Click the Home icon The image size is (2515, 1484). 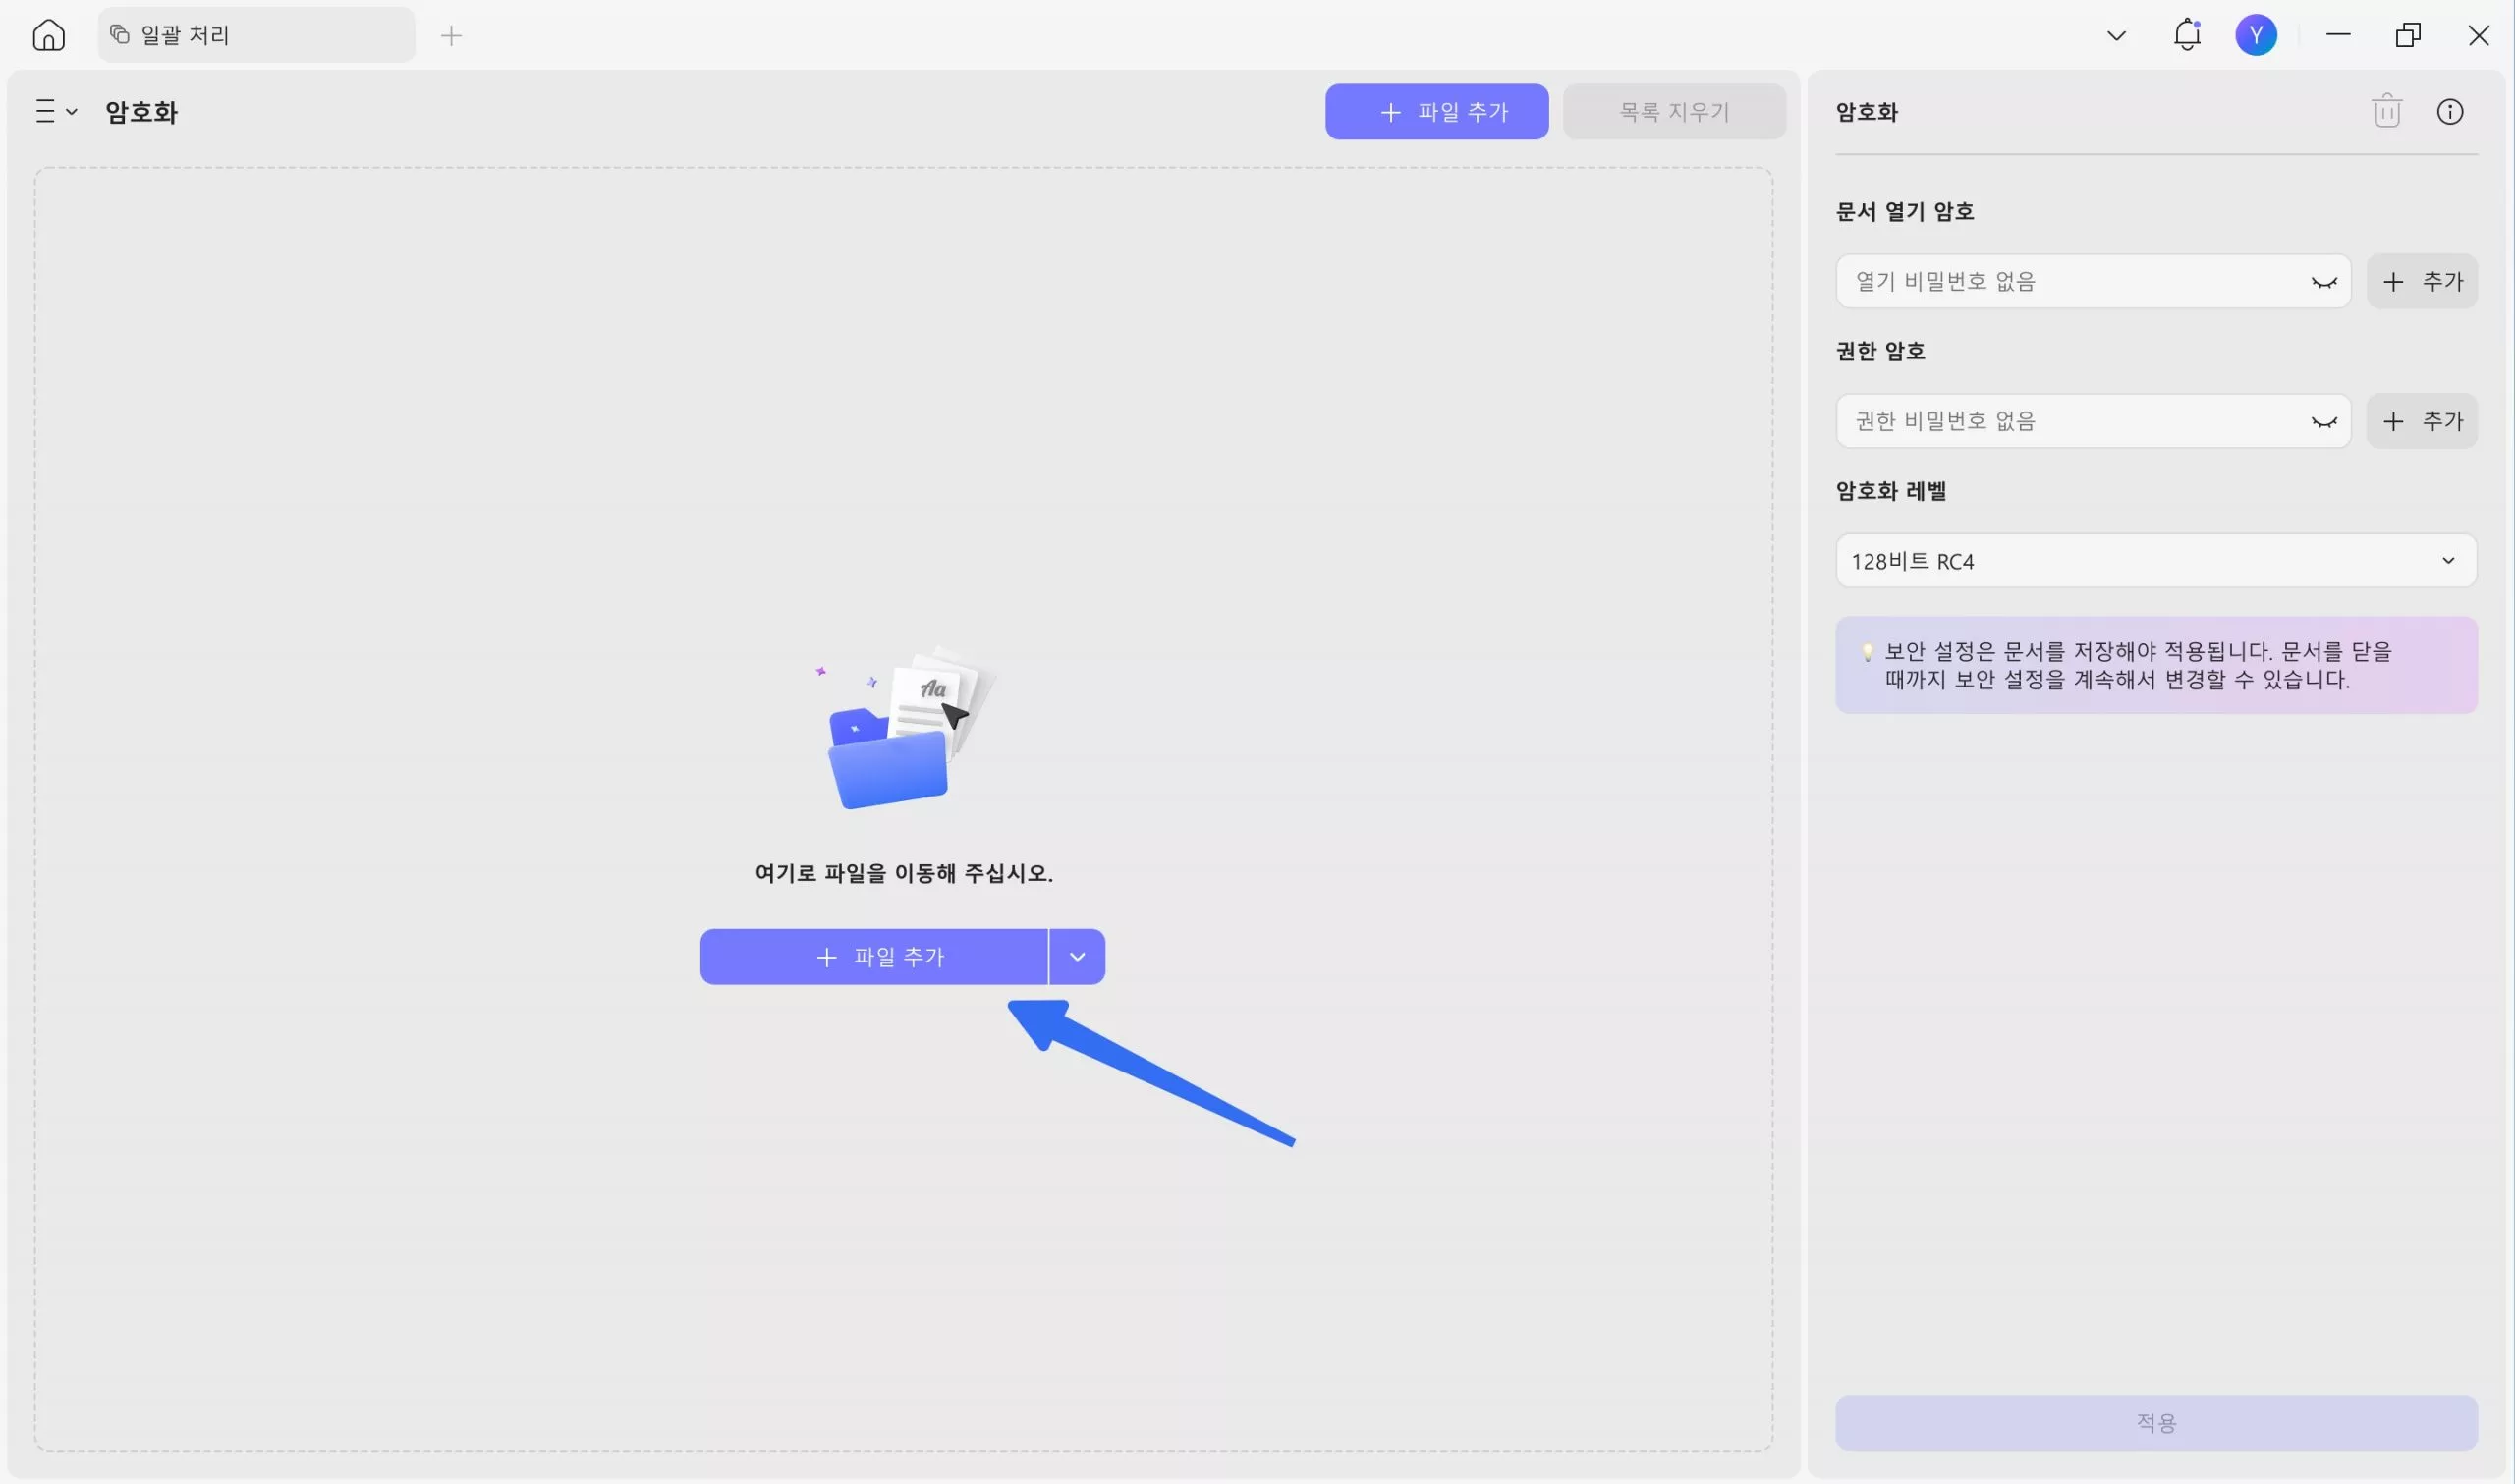48,35
